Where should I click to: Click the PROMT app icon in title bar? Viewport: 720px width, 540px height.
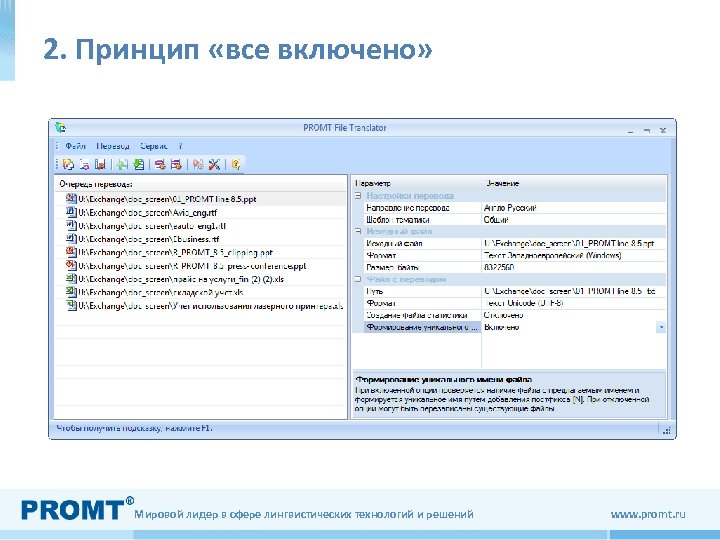(61, 127)
